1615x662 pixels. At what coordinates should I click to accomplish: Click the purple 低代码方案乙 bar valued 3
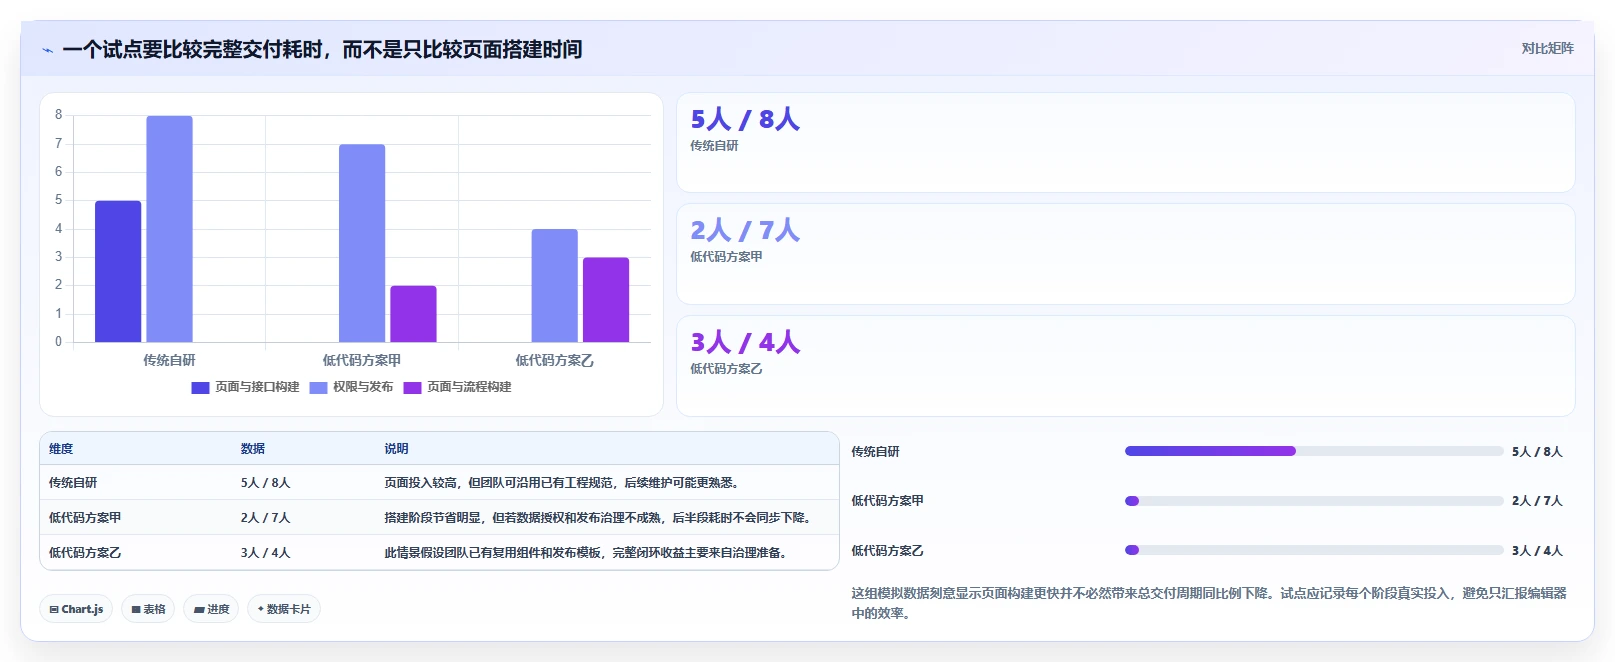606,300
